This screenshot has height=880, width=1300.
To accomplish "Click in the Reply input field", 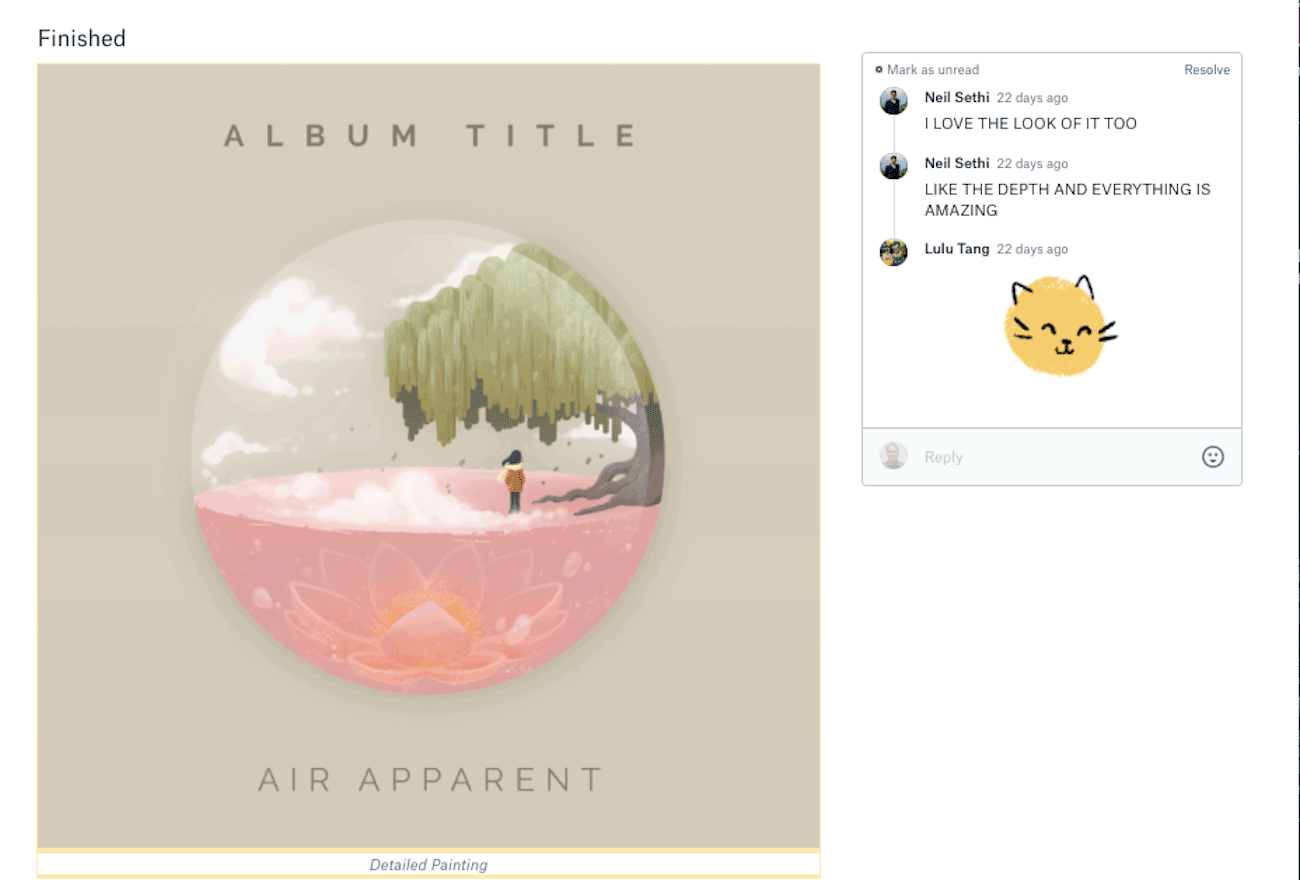I will click(x=1055, y=457).
